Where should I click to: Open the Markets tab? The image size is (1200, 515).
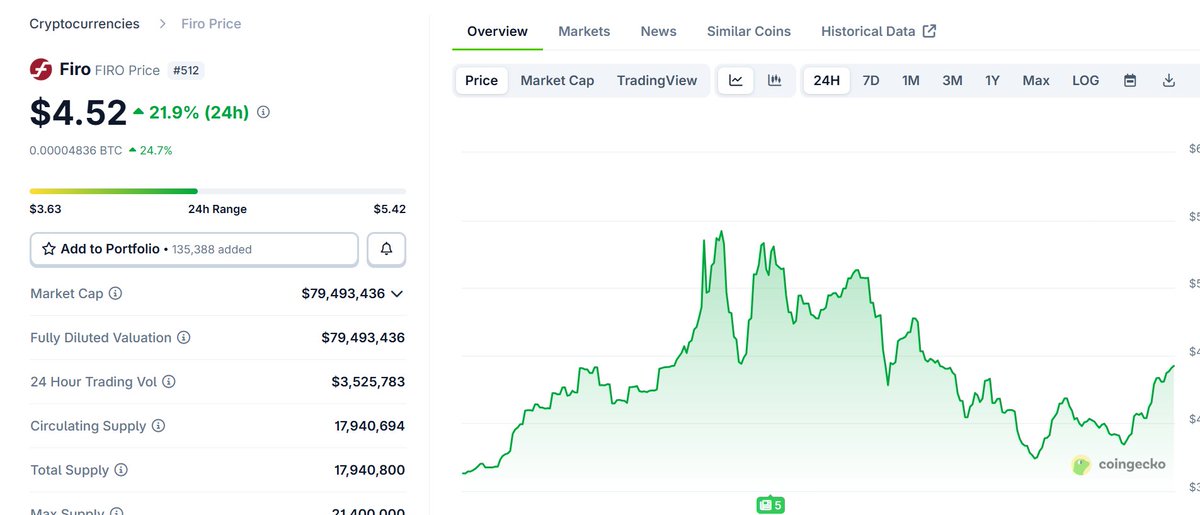tap(584, 31)
